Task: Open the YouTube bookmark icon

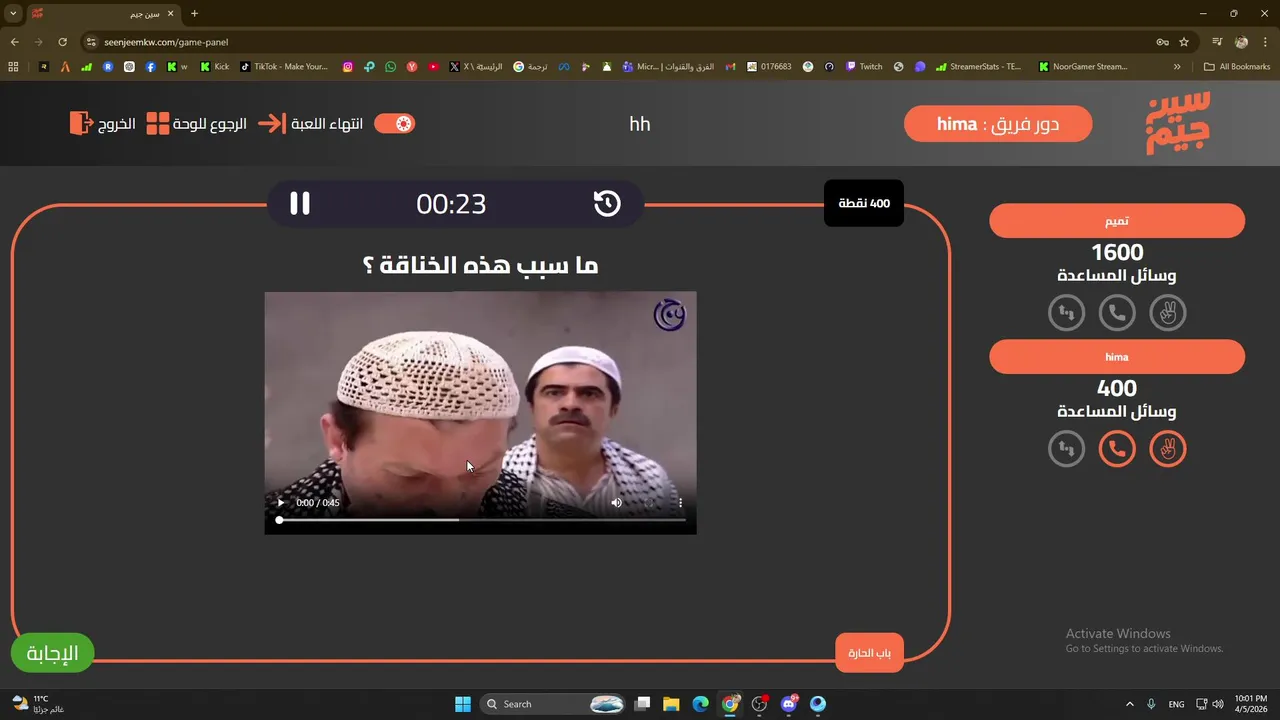Action: (433, 67)
